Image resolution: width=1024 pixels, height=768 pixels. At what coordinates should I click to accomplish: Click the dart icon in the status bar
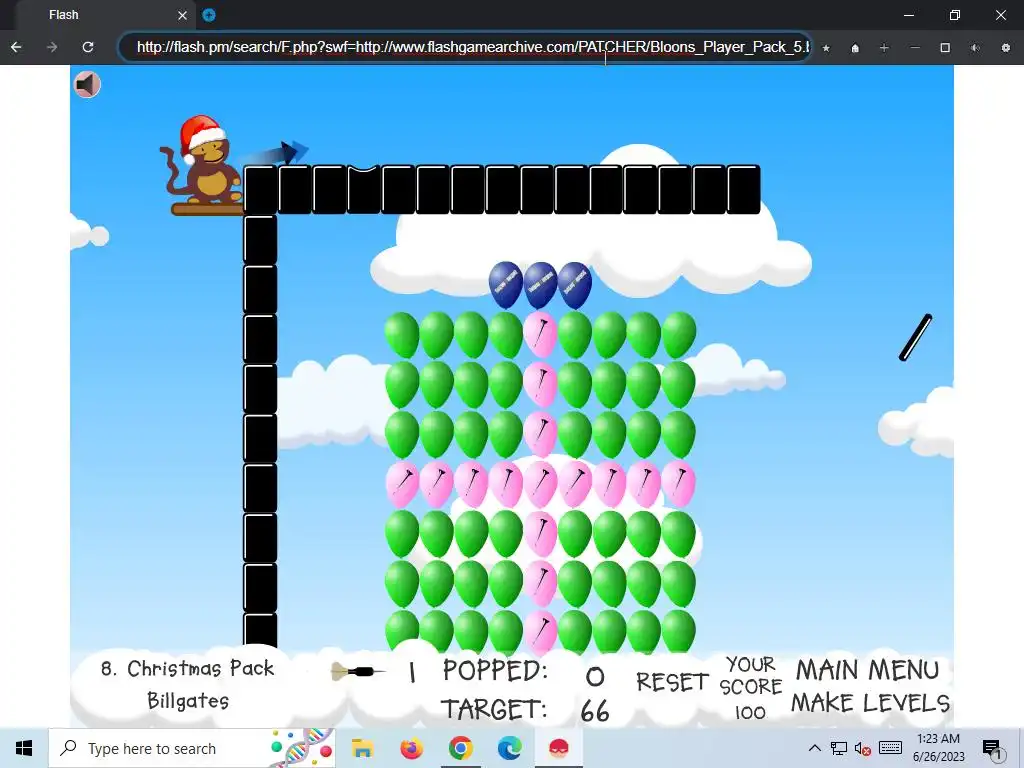[x=357, y=671]
